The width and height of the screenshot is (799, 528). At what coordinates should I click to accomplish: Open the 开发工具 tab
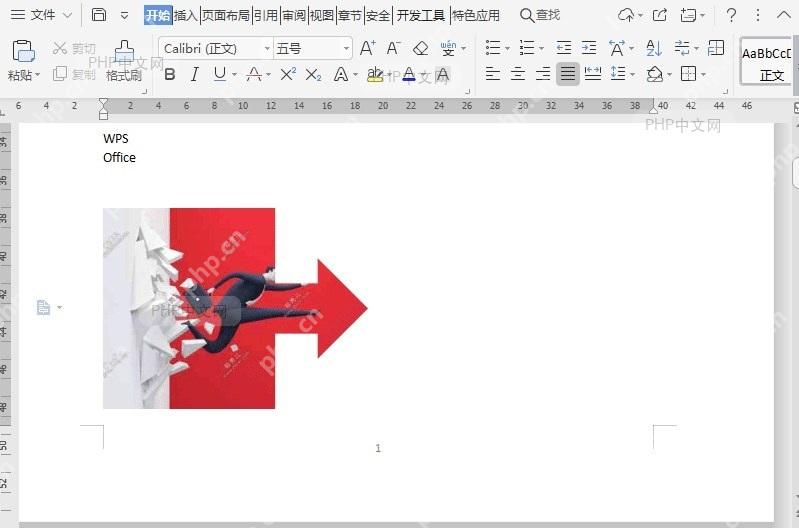tap(420, 15)
